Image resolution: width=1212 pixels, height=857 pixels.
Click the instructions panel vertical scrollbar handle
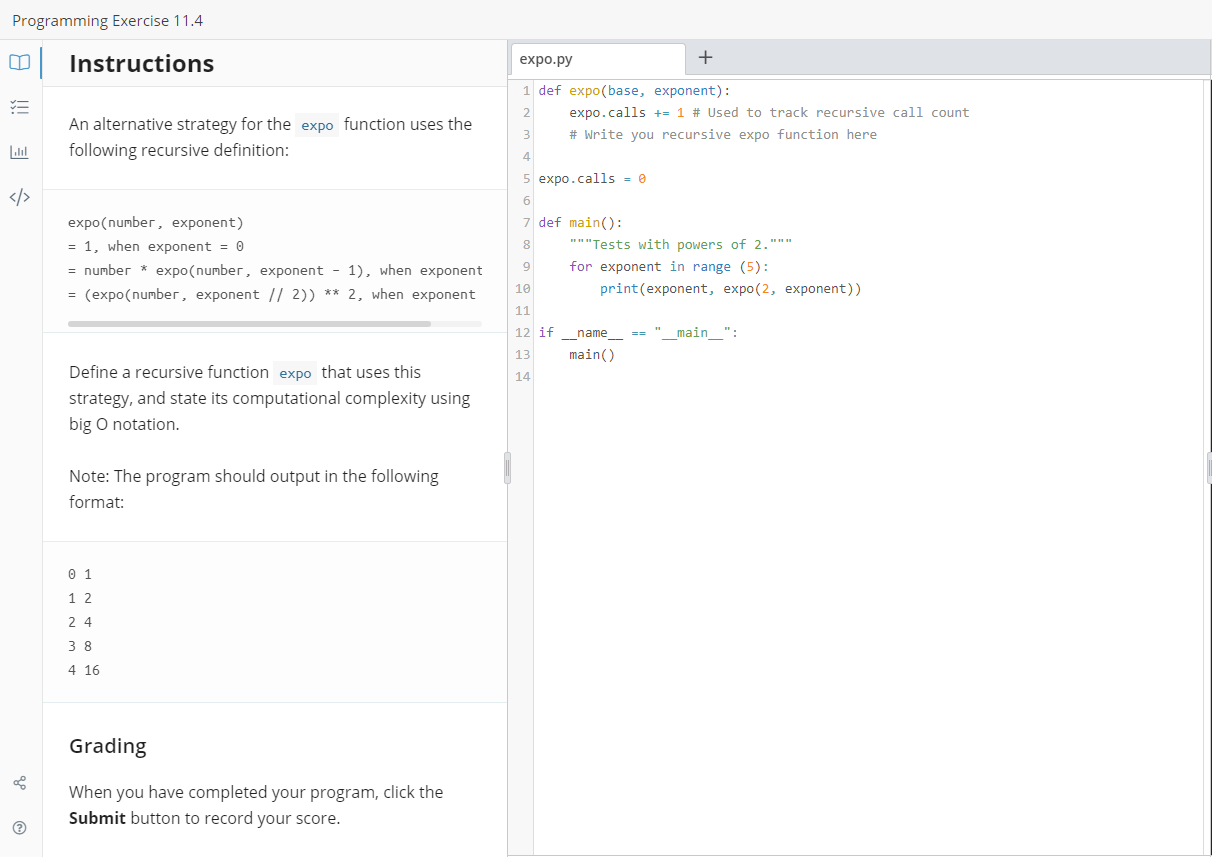(x=507, y=467)
